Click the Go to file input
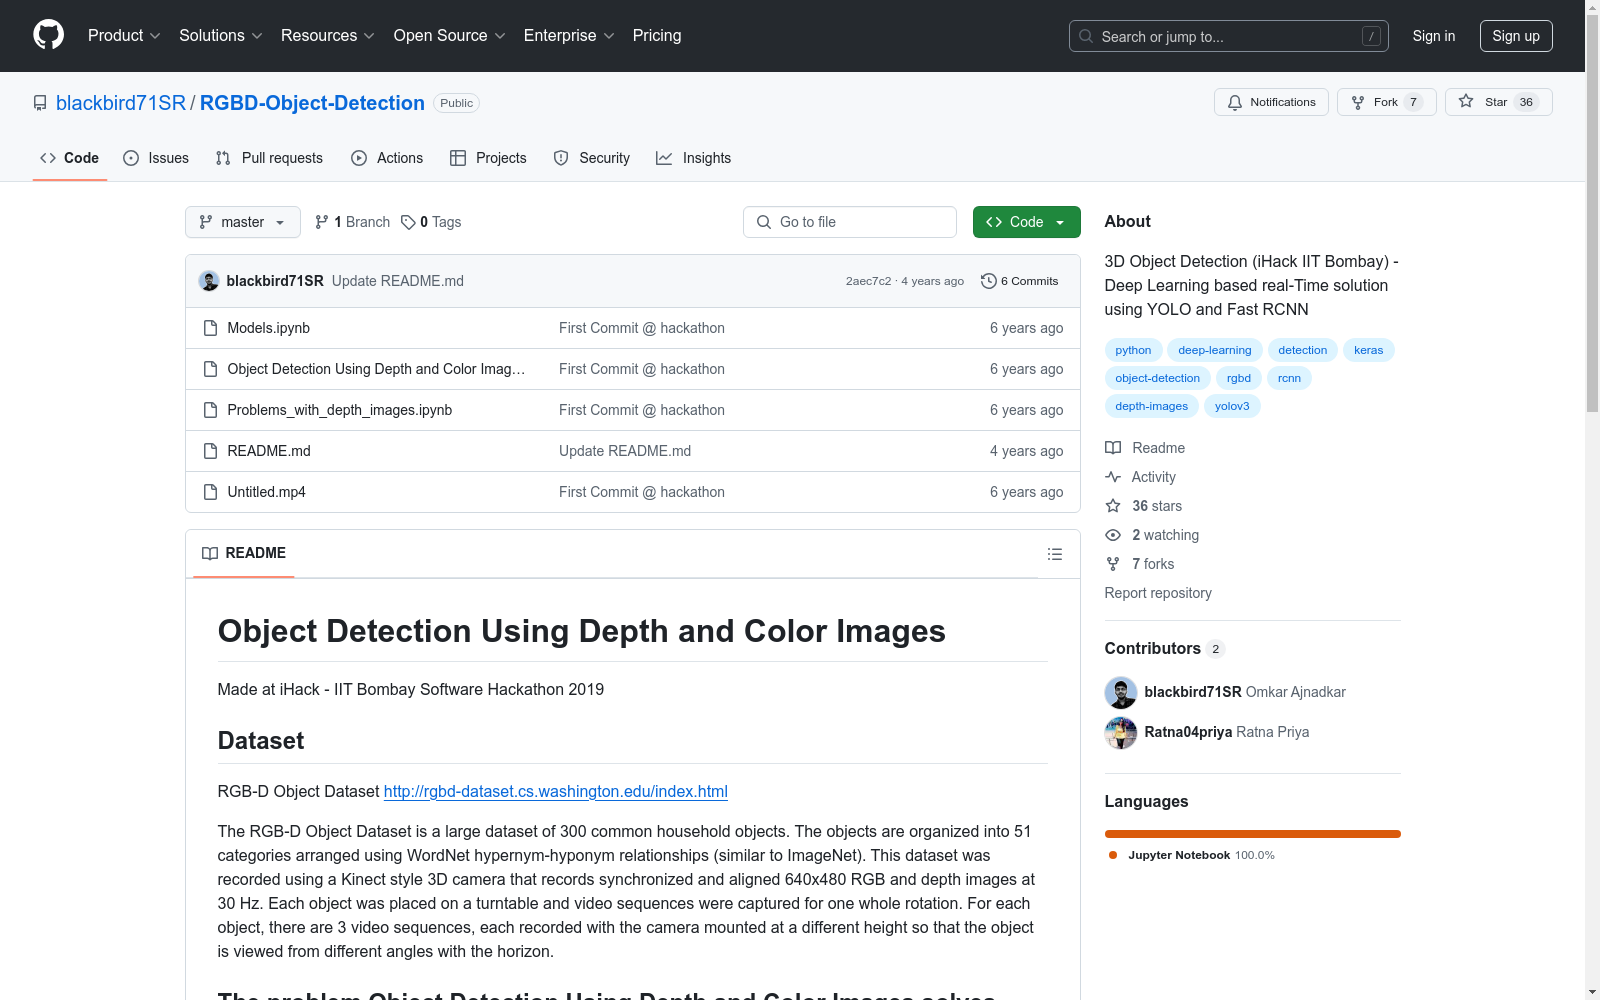The width and height of the screenshot is (1600, 1000). click(850, 222)
